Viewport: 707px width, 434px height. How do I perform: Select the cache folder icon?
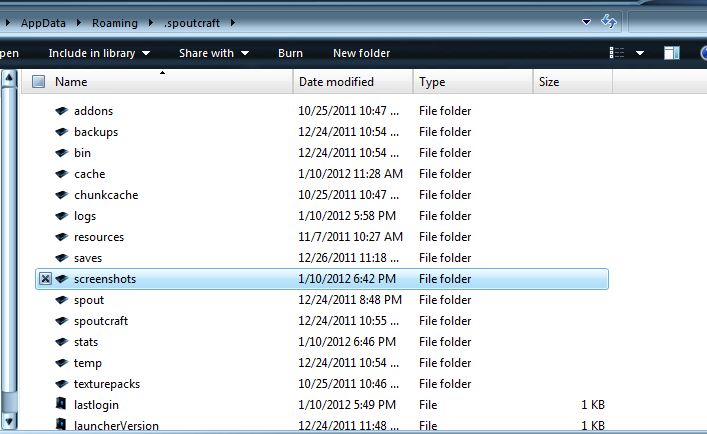[61, 174]
